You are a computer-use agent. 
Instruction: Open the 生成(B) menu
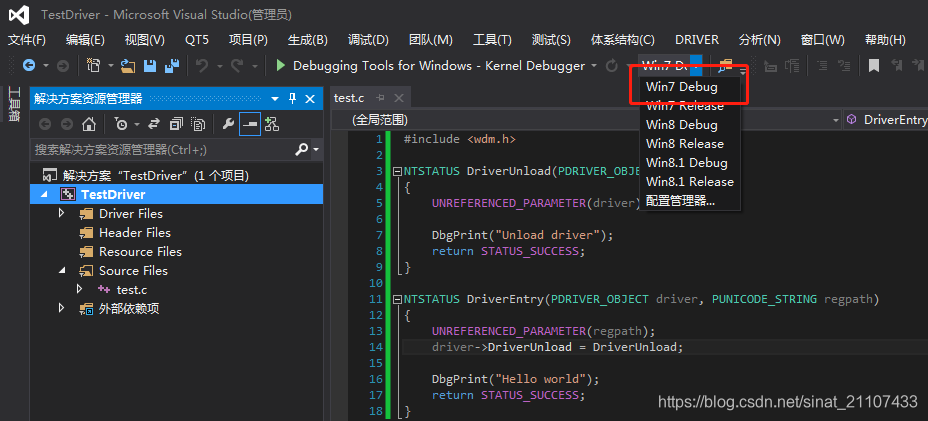[x=308, y=40]
